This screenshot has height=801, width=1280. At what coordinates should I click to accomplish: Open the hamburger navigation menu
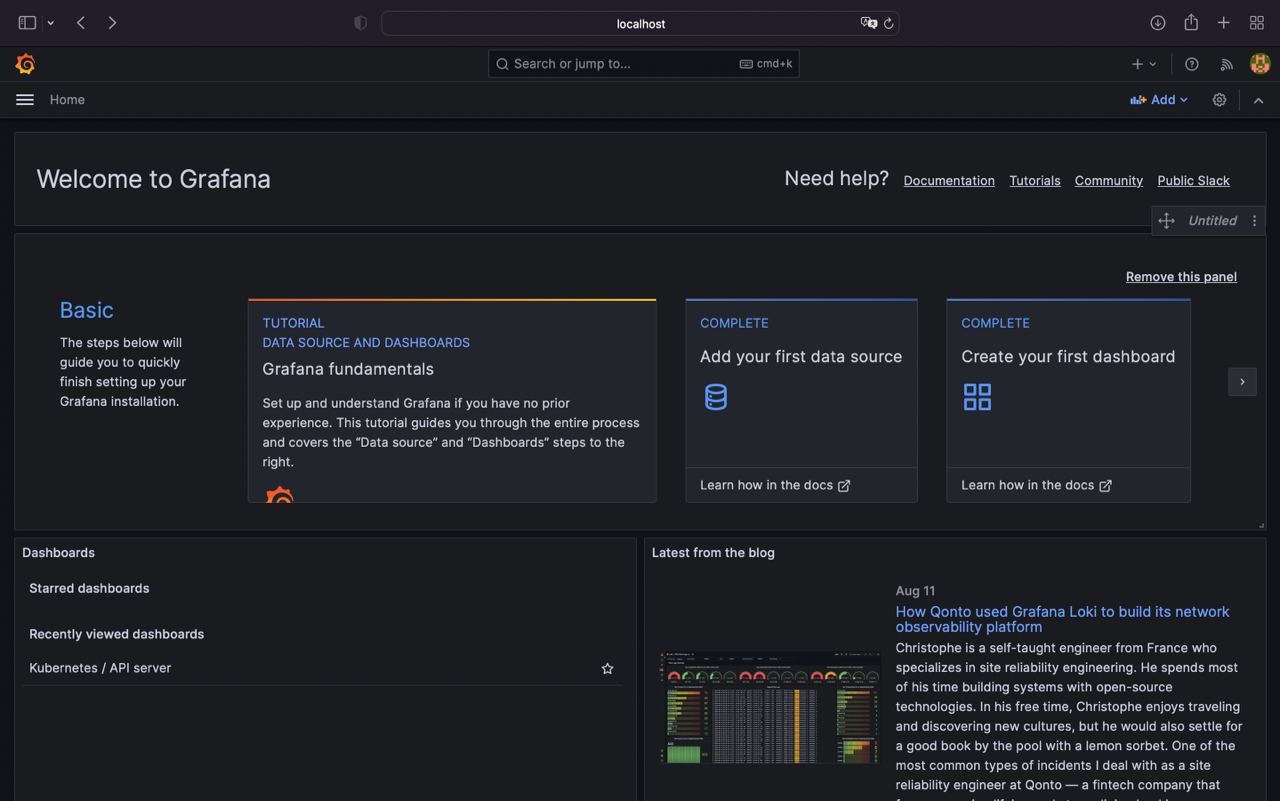pos(25,100)
